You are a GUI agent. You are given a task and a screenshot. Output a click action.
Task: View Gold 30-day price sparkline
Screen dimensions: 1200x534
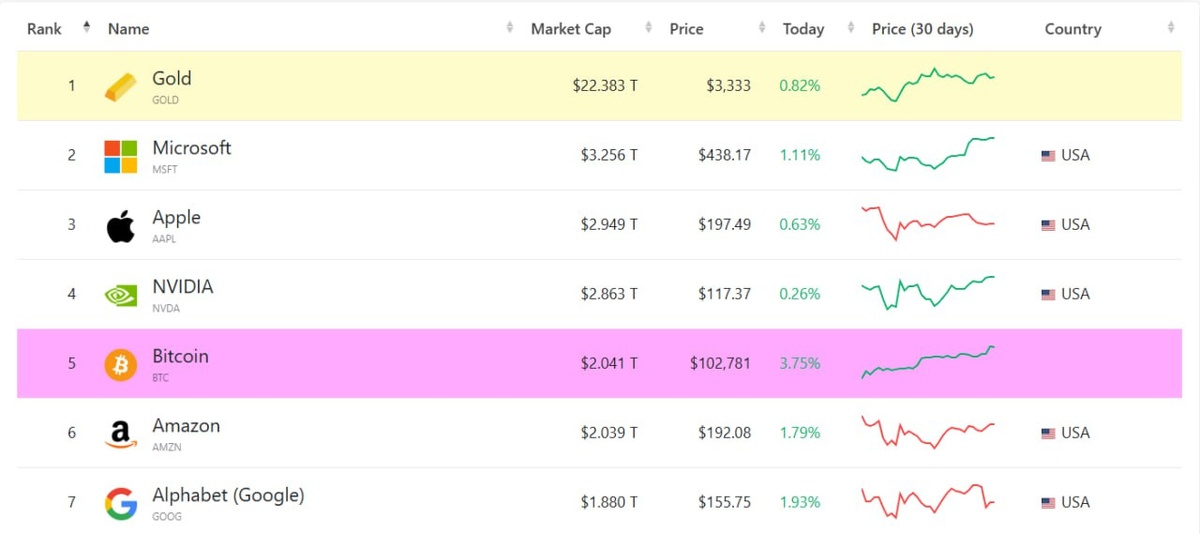[928, 85]
